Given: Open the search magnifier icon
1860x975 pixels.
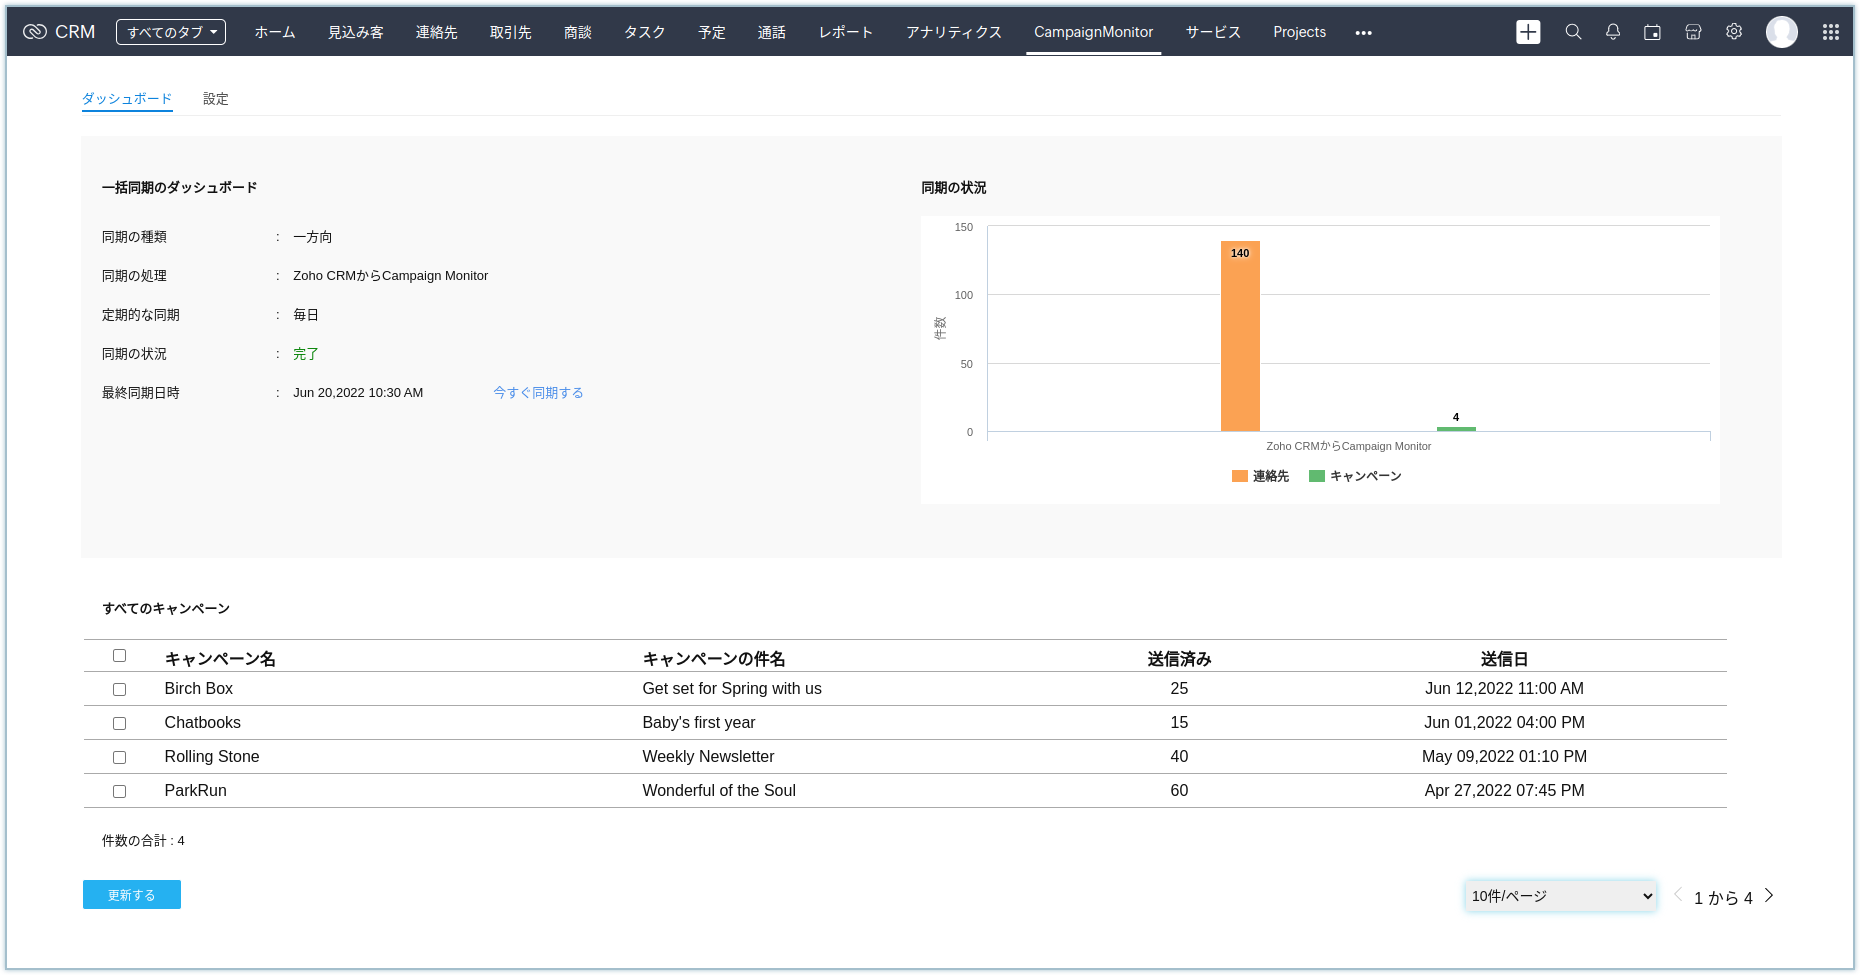Looking at the screenshot, I should 1573,32.
